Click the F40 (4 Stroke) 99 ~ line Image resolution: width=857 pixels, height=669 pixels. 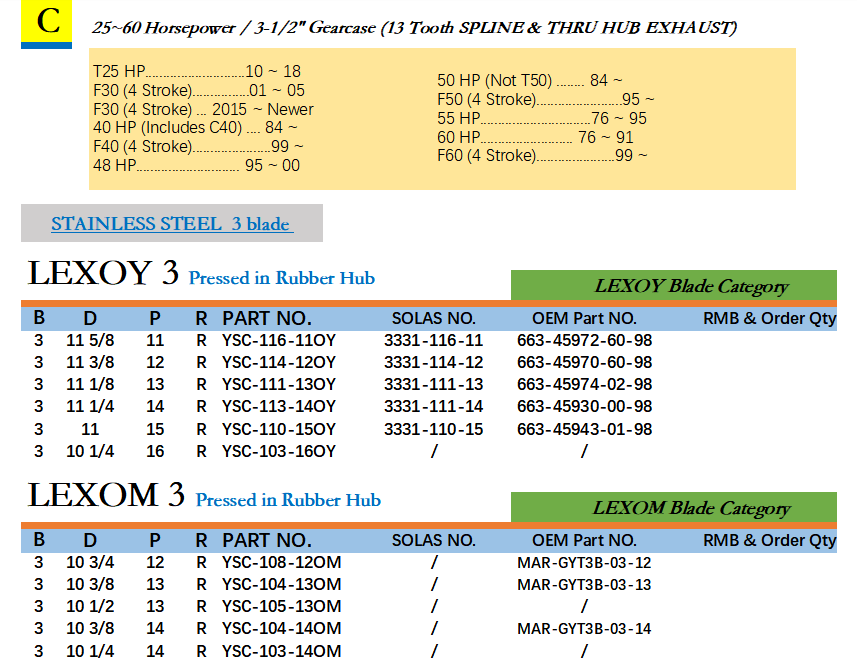[x=198, y=146]
